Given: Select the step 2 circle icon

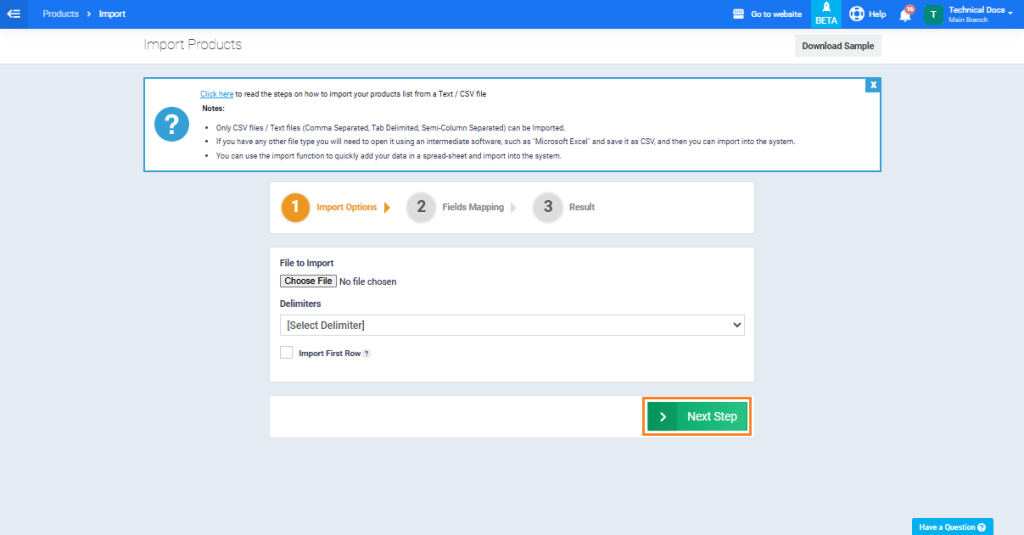Looking at the screenshot, I should point(421,207).
